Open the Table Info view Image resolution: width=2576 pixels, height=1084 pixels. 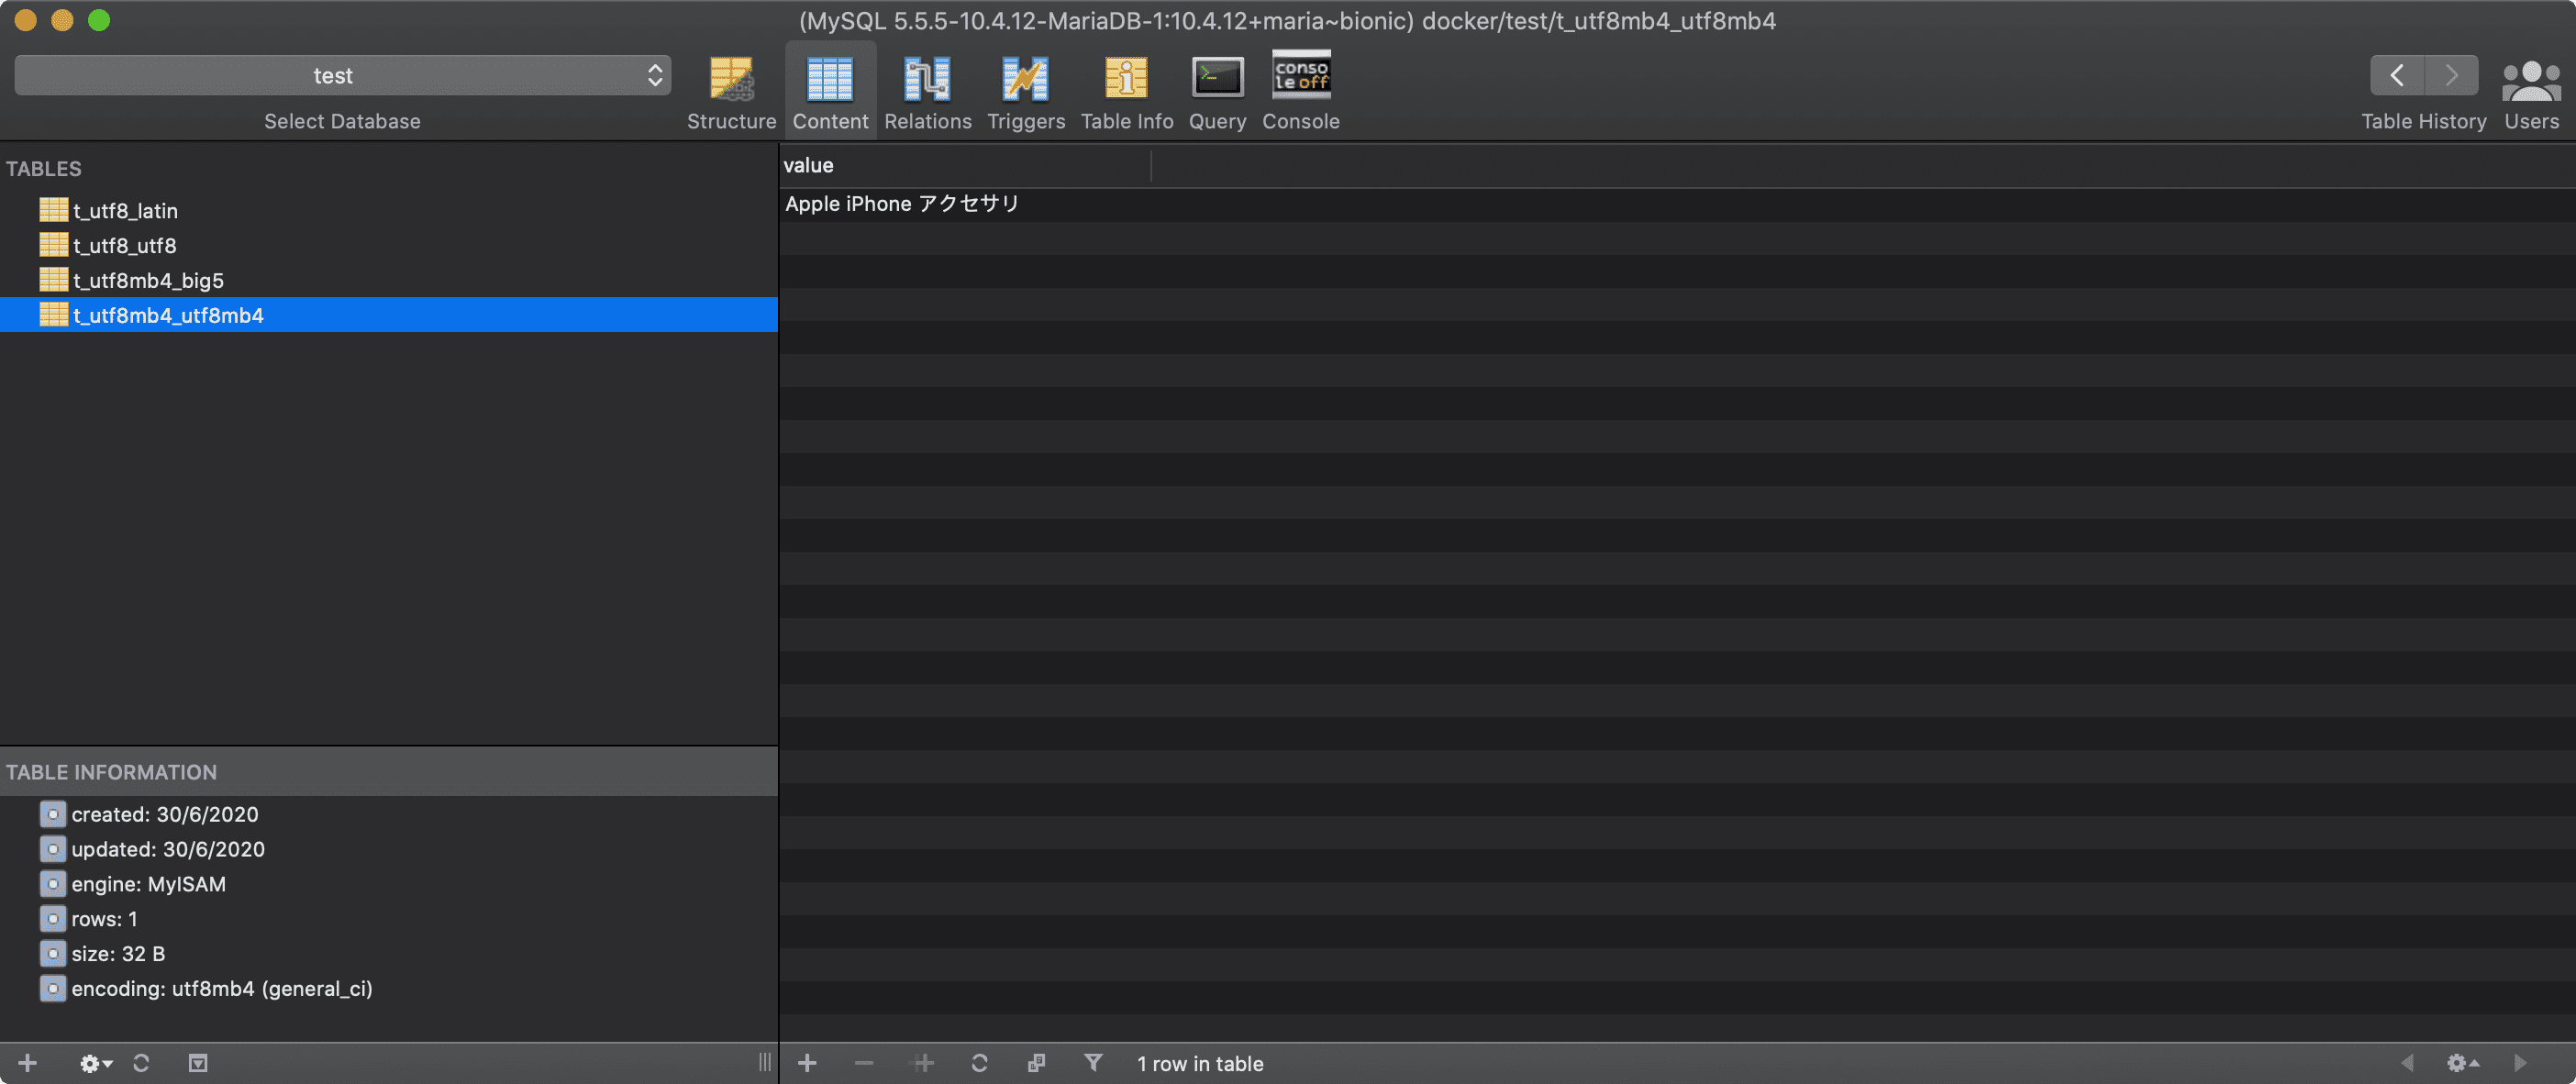tap(1126, 92)
